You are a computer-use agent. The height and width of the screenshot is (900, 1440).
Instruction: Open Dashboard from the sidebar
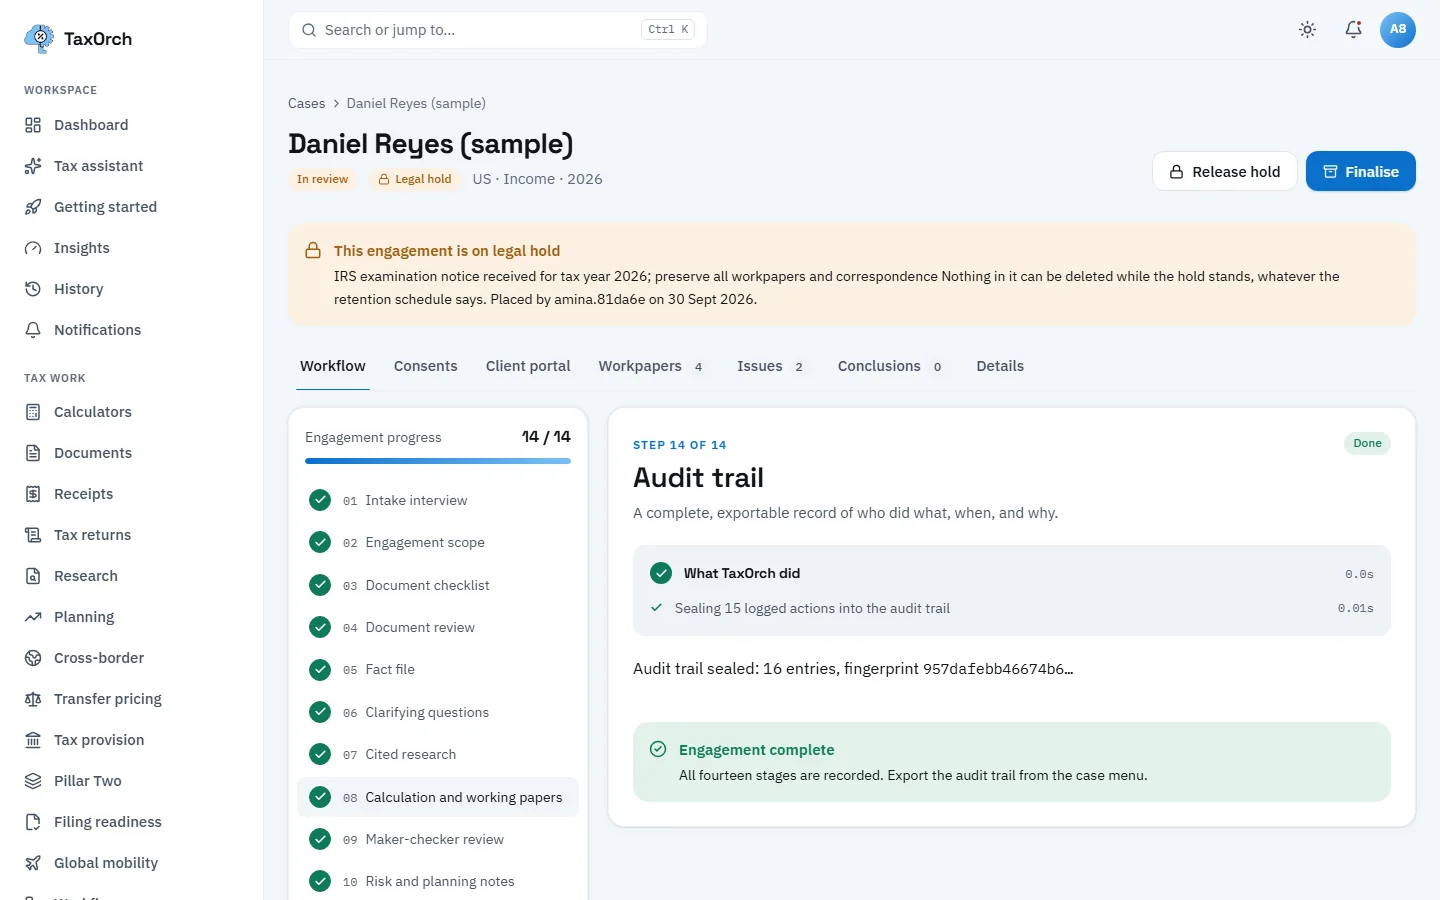click(131, 125)
